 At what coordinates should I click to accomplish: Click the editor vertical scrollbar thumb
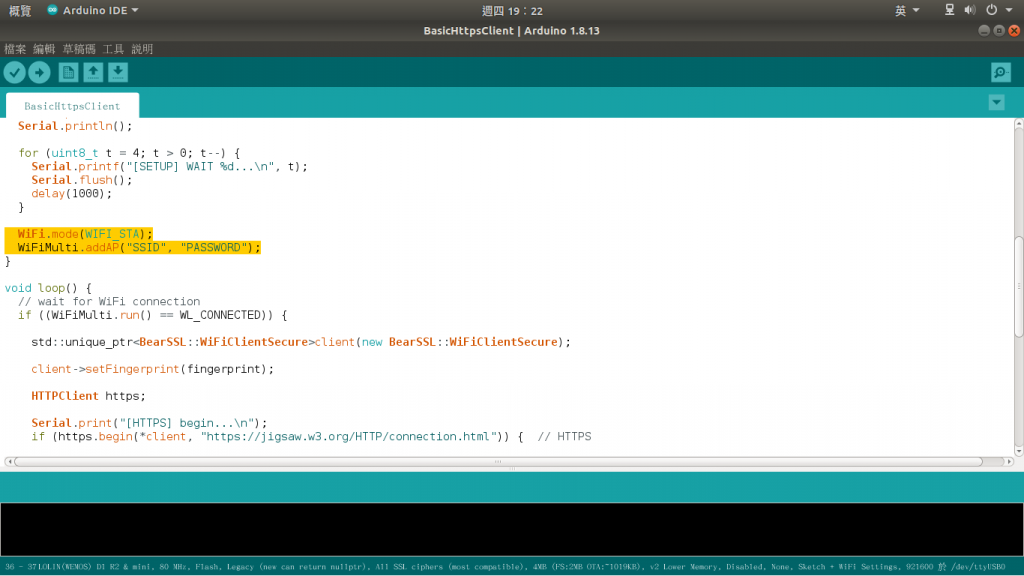pyautogui.click(x=1019, y=287)
